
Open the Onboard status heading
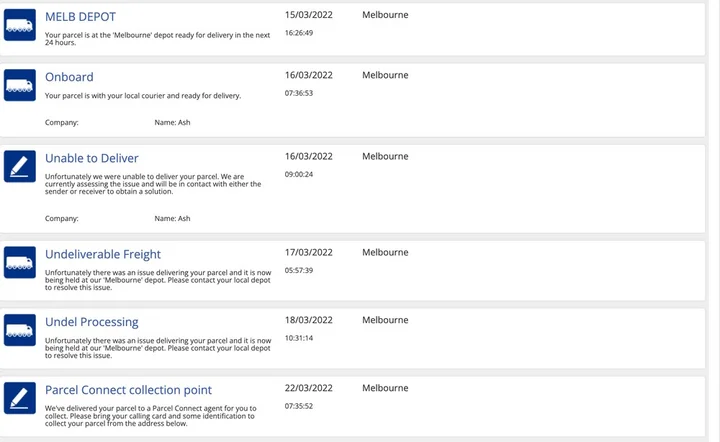(x=69, y=77)
